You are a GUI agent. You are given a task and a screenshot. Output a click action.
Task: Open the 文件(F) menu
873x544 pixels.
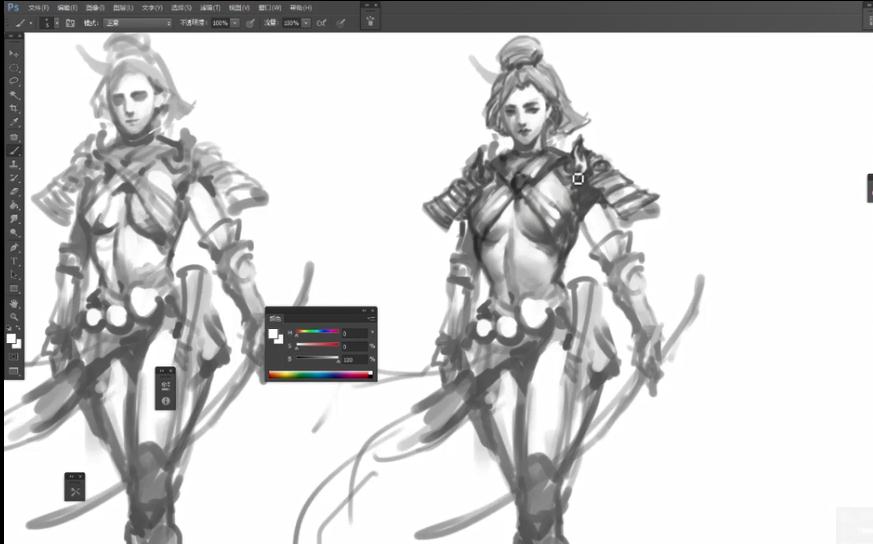click(38, 8)
